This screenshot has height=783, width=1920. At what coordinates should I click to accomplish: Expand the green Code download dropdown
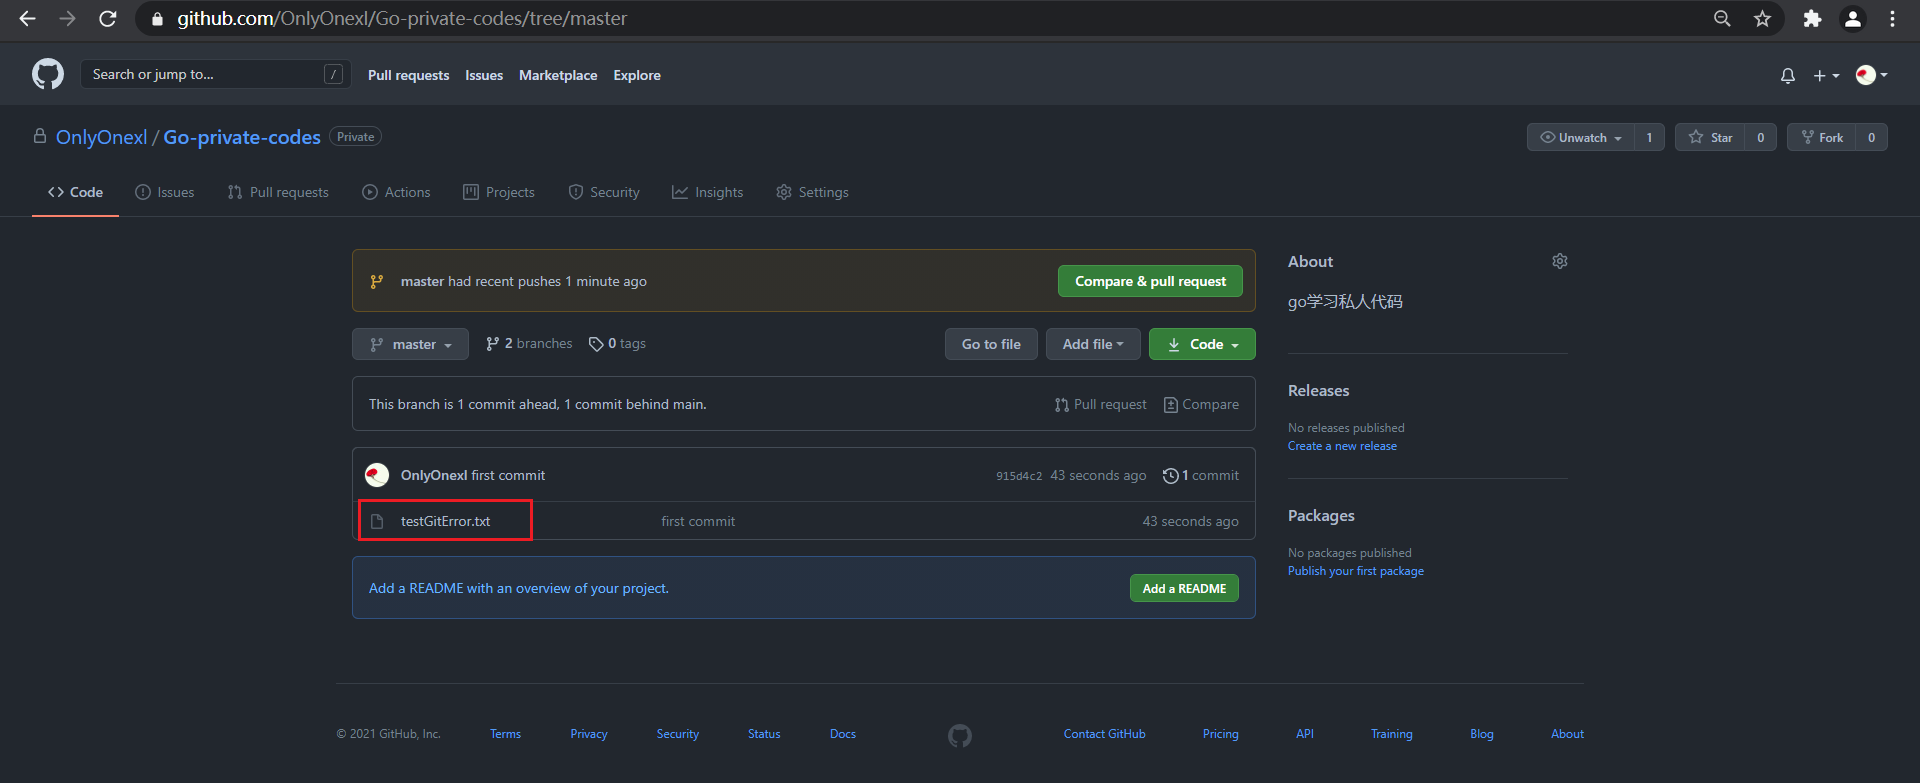(1202, 344)
